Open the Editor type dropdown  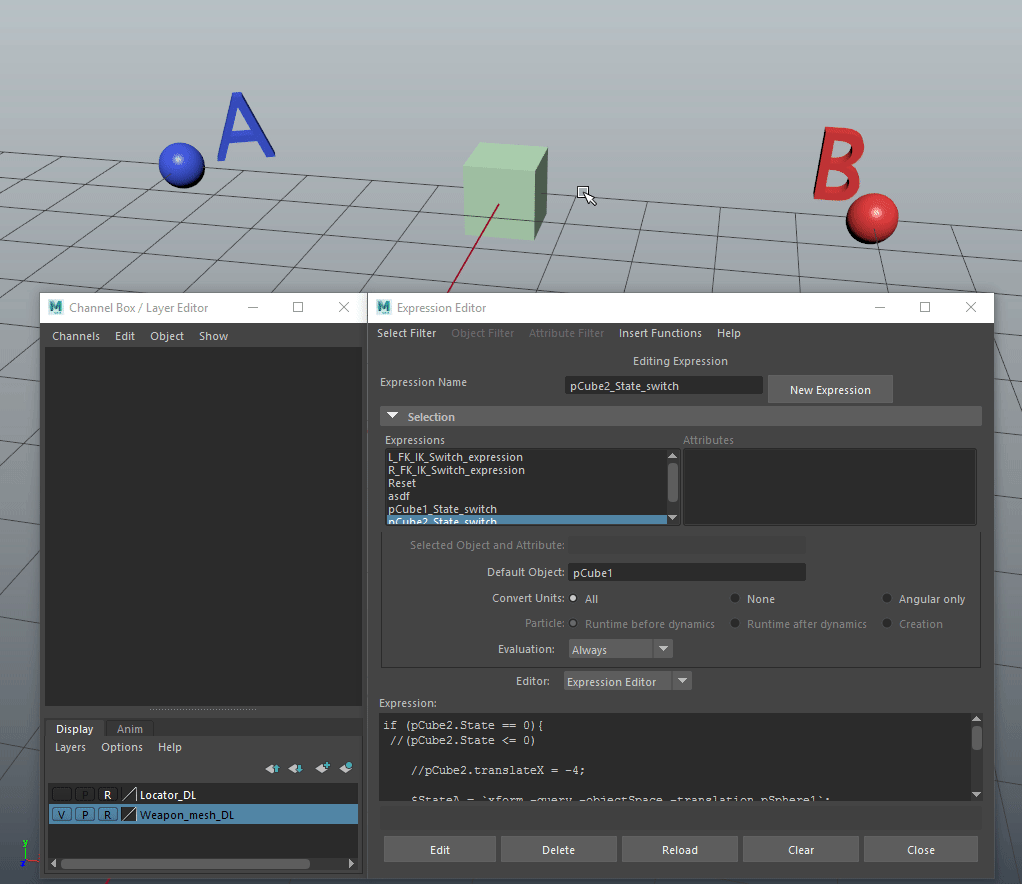coord(682,681)
